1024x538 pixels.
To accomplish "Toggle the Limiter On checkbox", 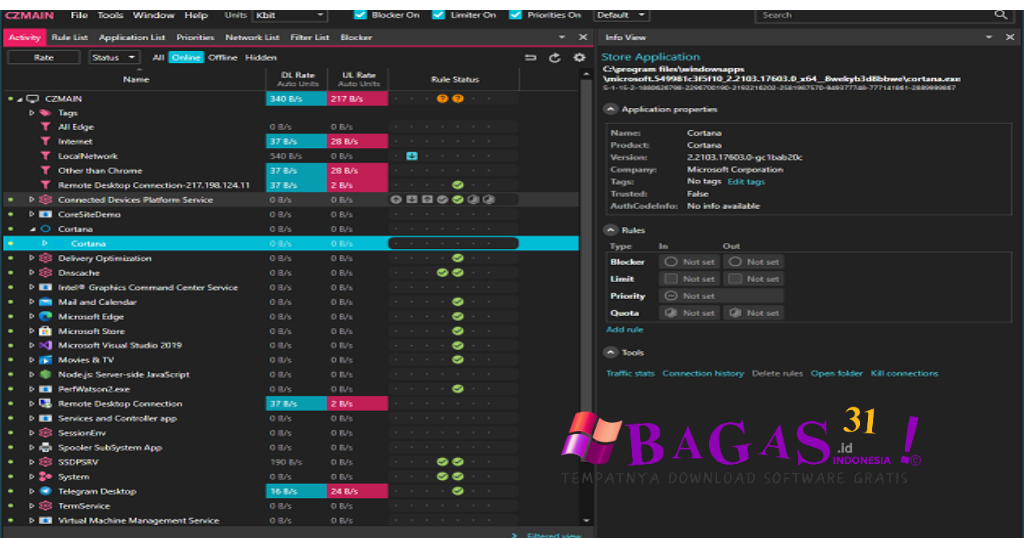I will [x=439, y=14].
